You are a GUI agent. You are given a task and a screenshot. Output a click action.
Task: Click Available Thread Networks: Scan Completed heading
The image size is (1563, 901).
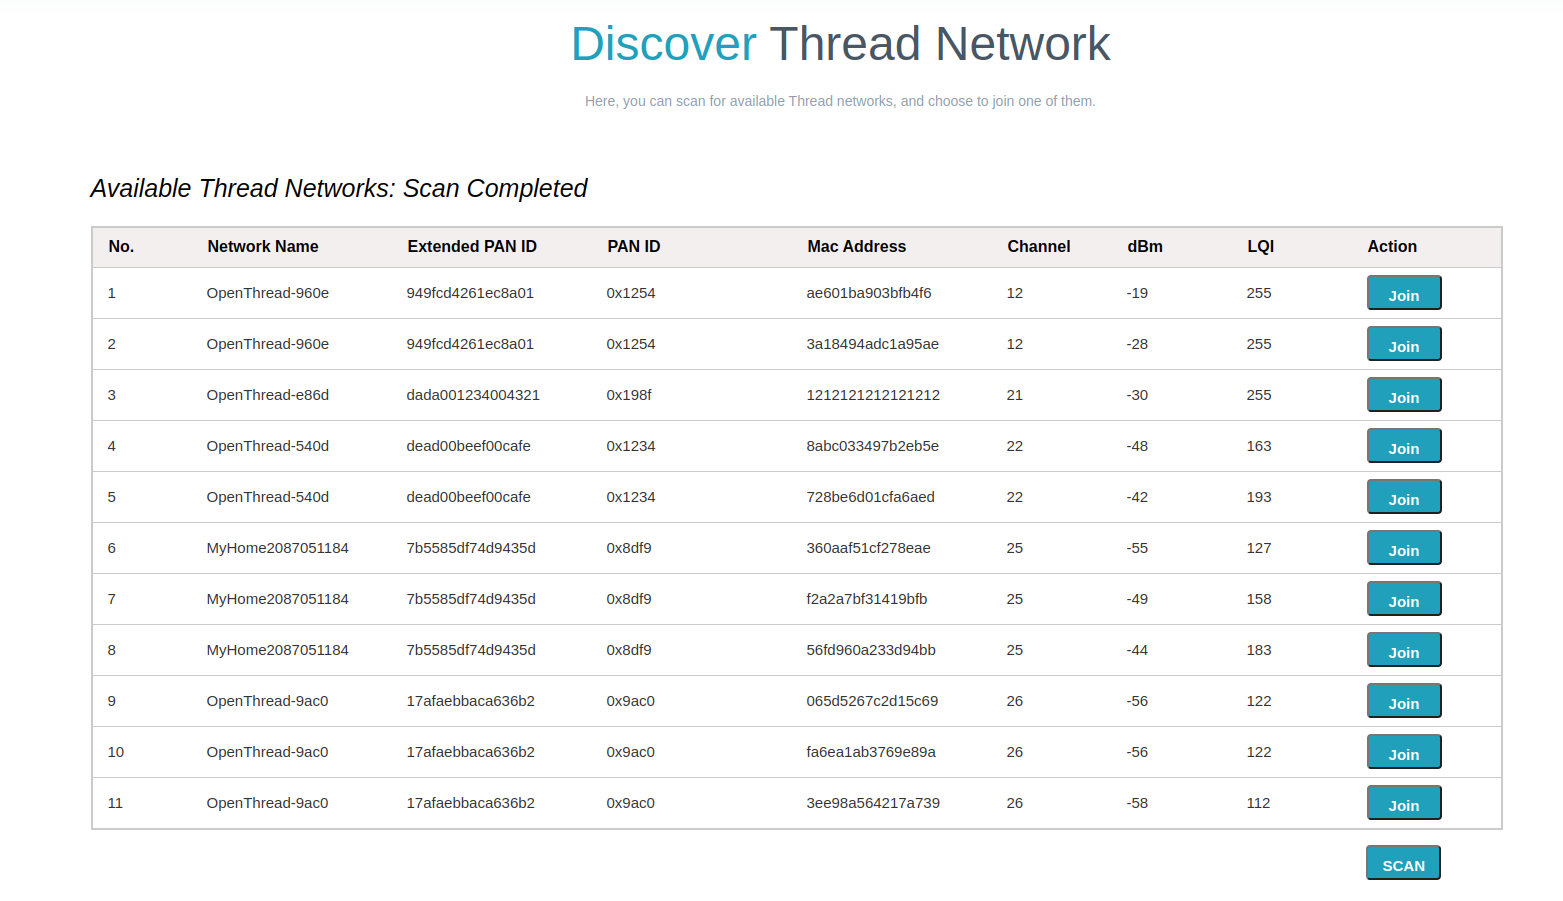(339, 188)
